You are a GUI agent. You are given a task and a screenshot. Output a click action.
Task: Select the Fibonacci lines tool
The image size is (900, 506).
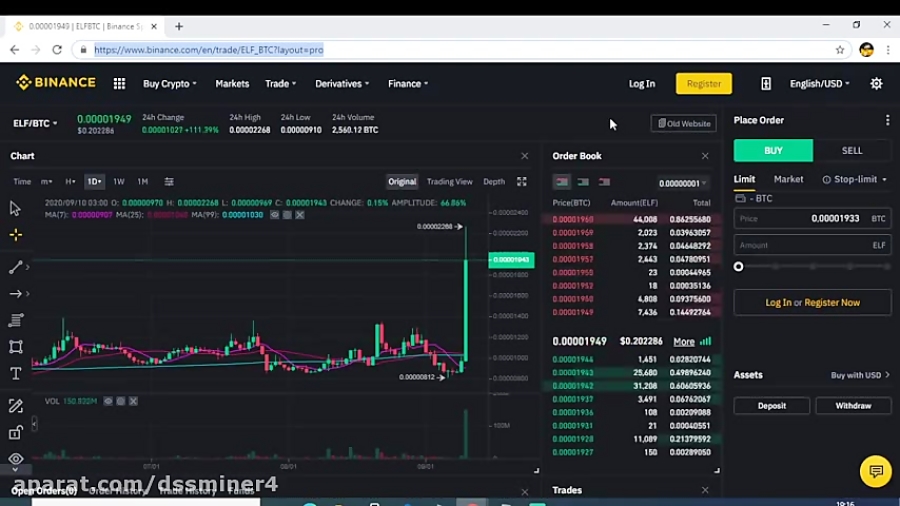[15, 320]
